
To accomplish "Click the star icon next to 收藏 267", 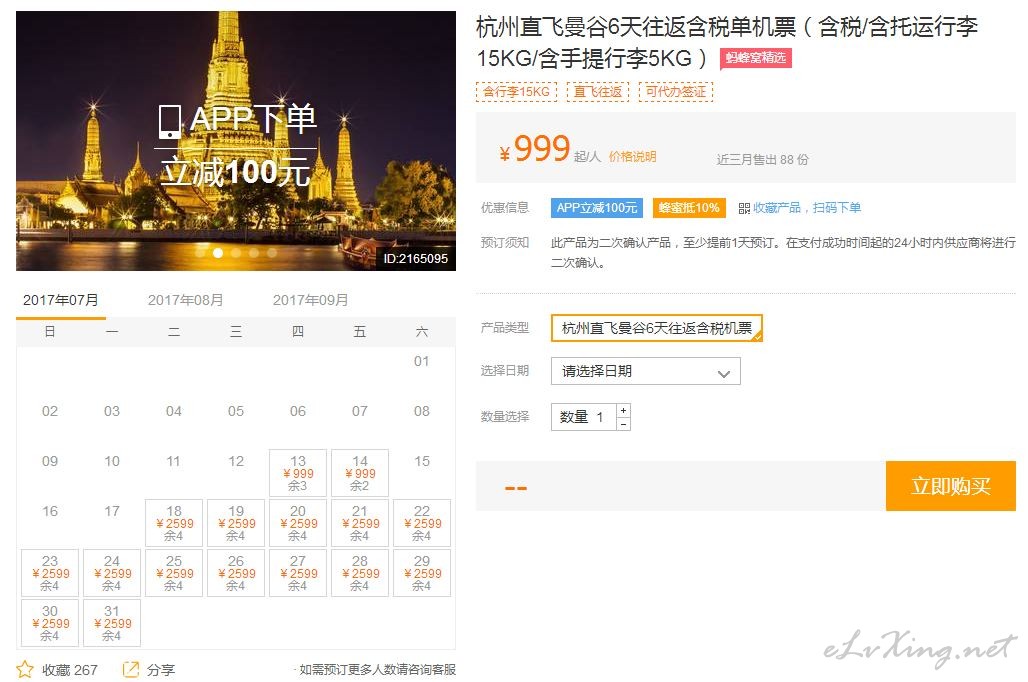I will [25, 670].
